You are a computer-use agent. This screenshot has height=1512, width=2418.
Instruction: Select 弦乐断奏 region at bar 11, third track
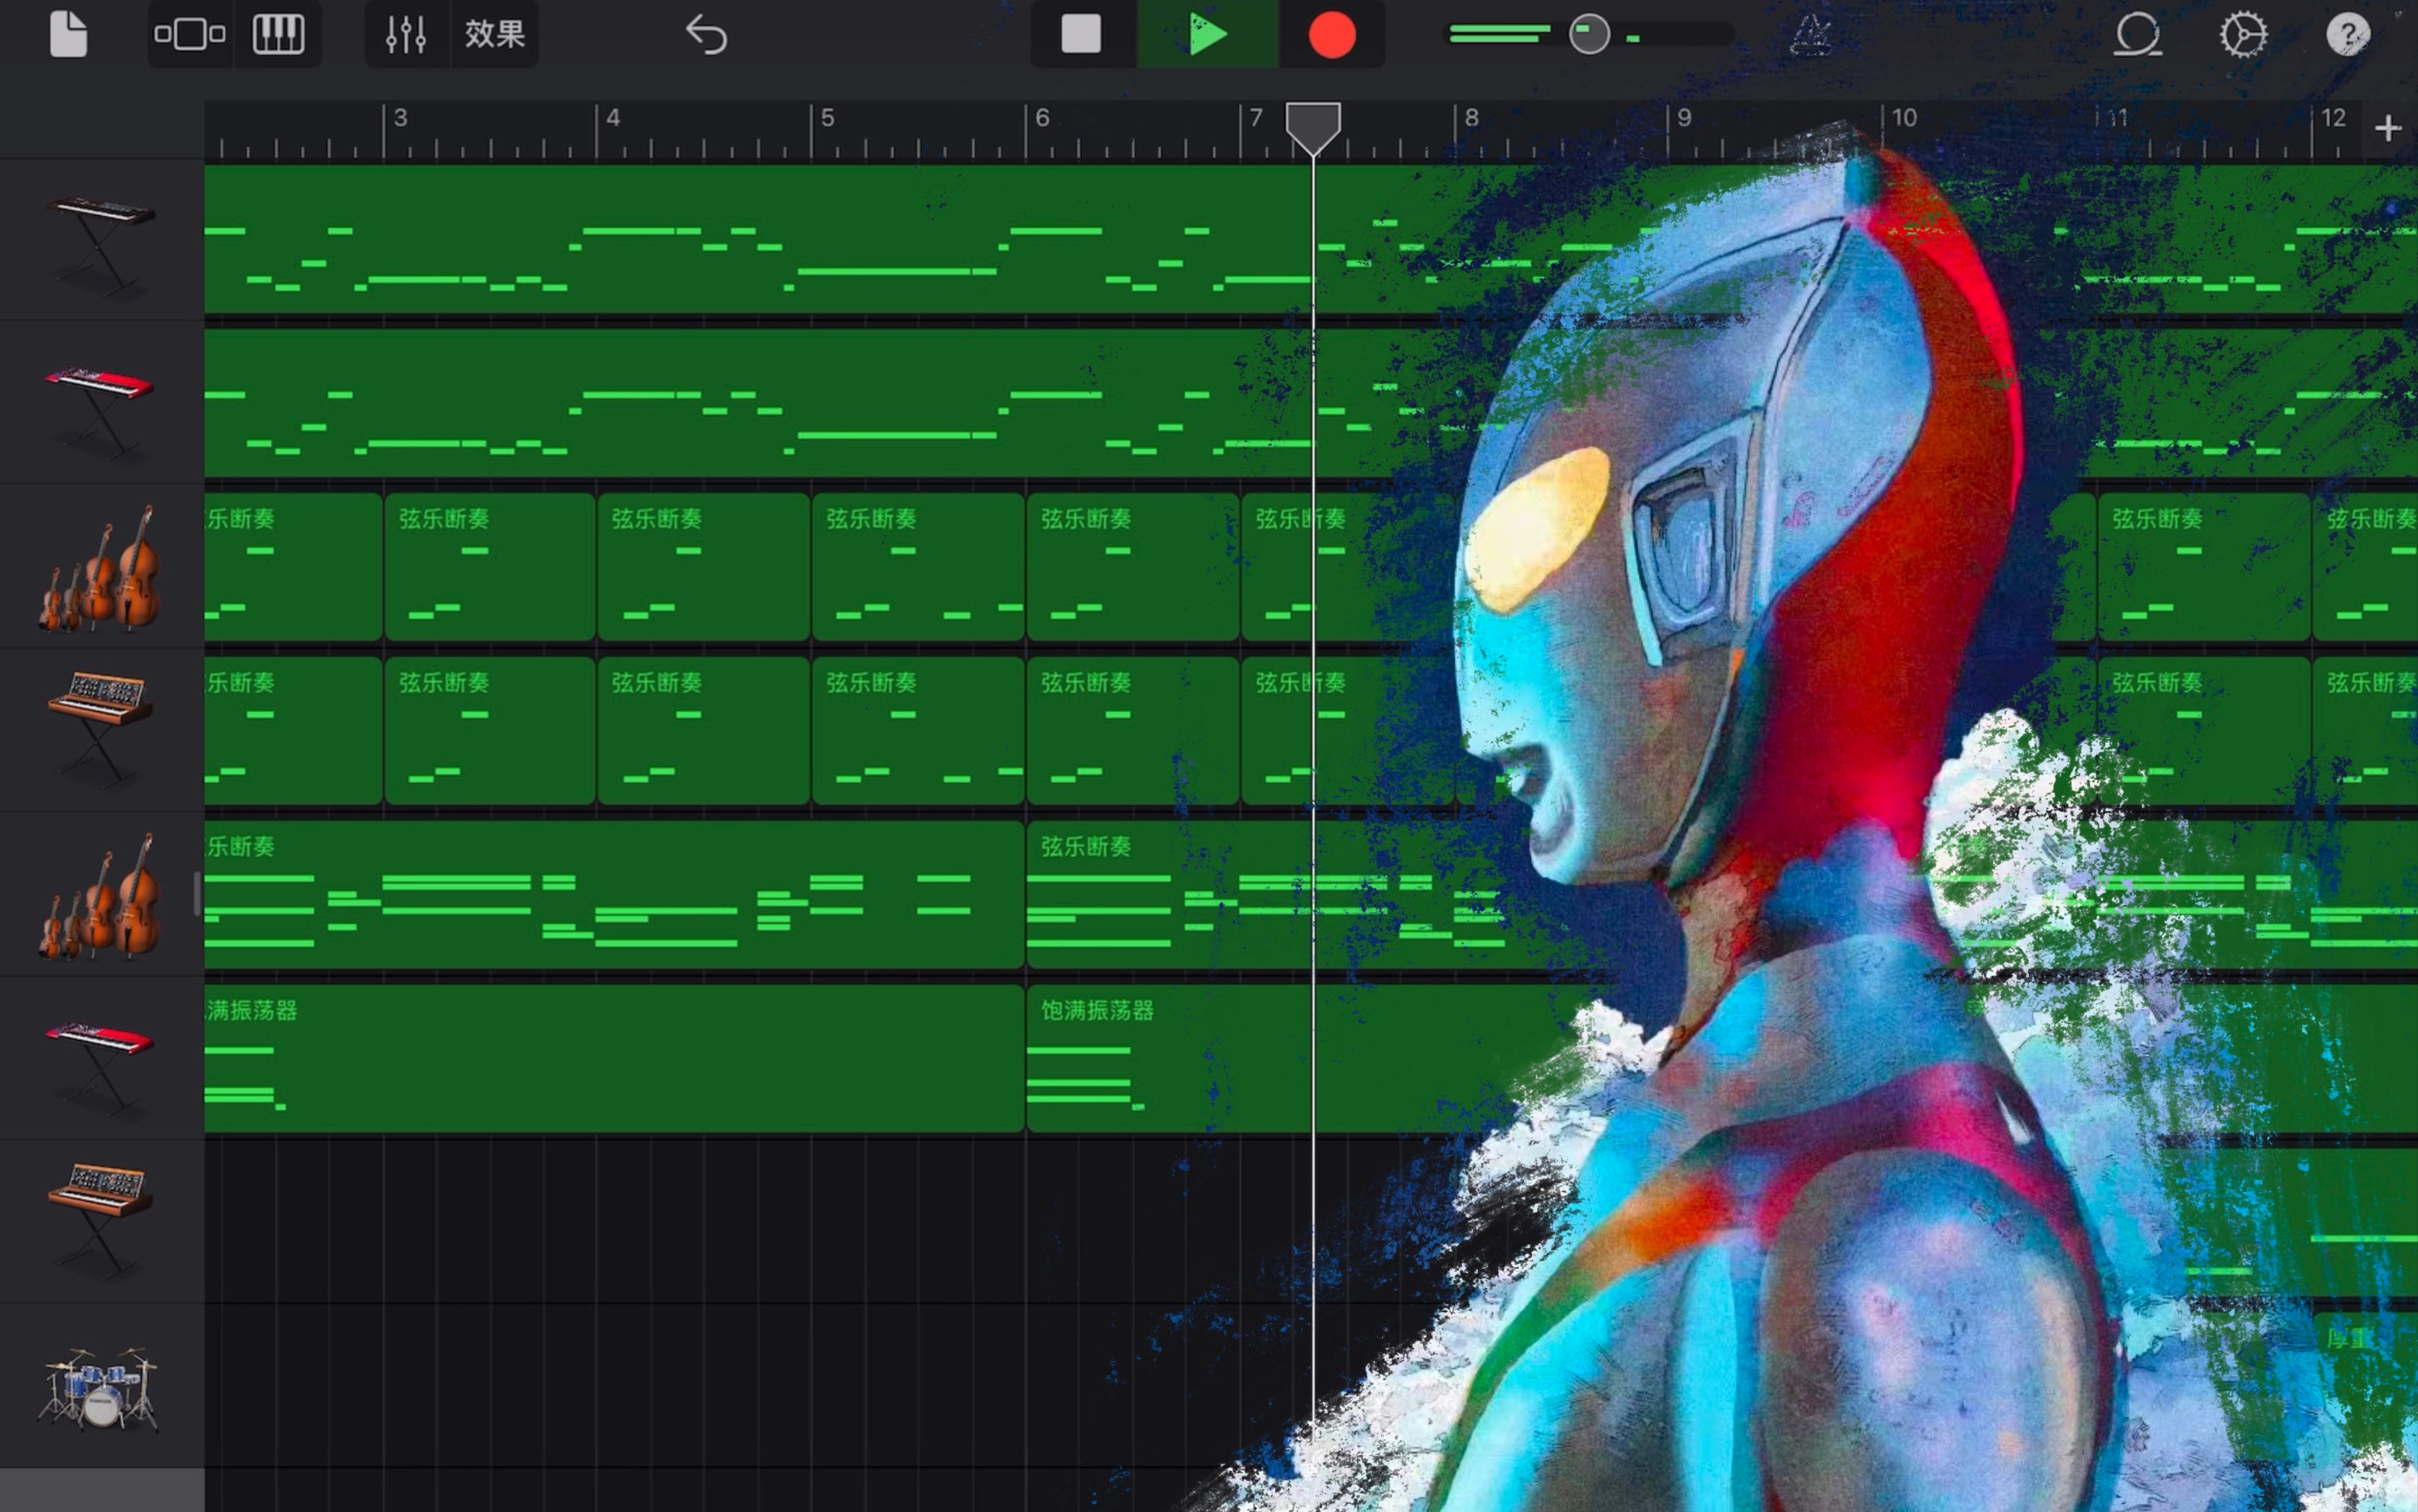point(2204,566)
